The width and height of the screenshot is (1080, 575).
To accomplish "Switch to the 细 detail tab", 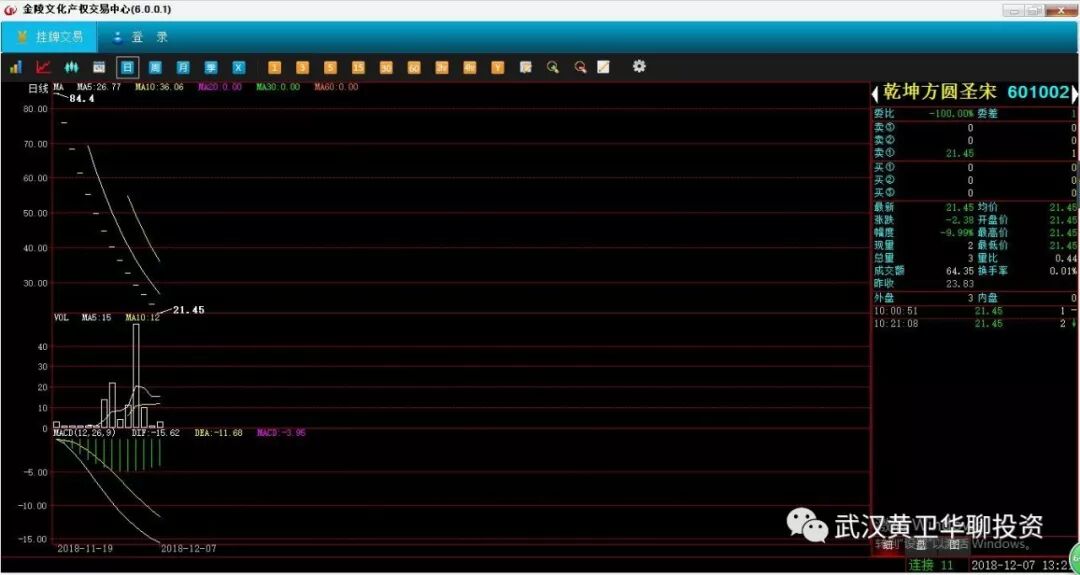I will point(886,545).
